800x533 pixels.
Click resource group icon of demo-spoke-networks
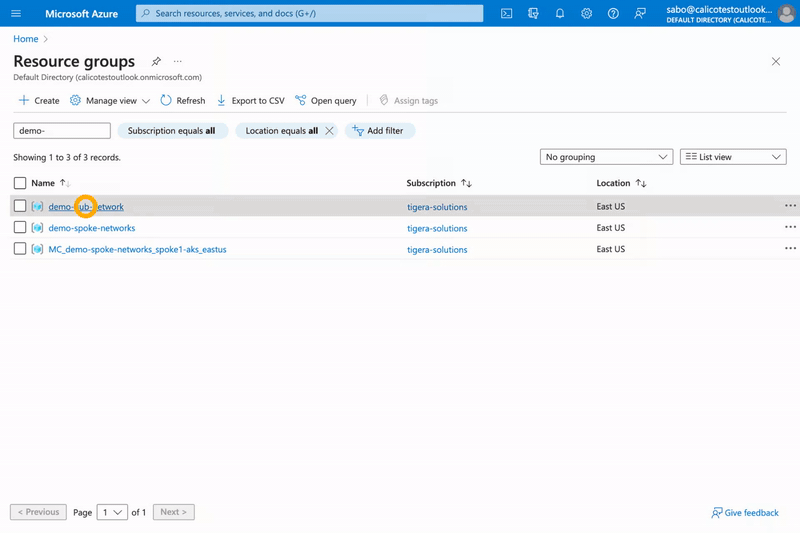[37, 228]
